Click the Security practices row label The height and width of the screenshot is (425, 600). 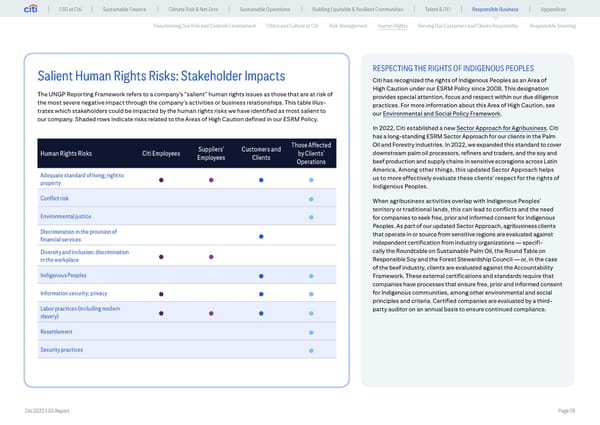pos(59,349)
